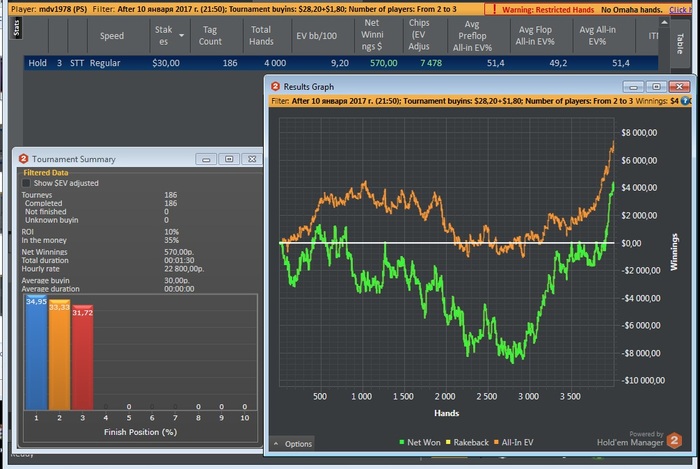The image size is (700, 469).
Task: Maximize the Tournament Summary window
Action: 229,159
